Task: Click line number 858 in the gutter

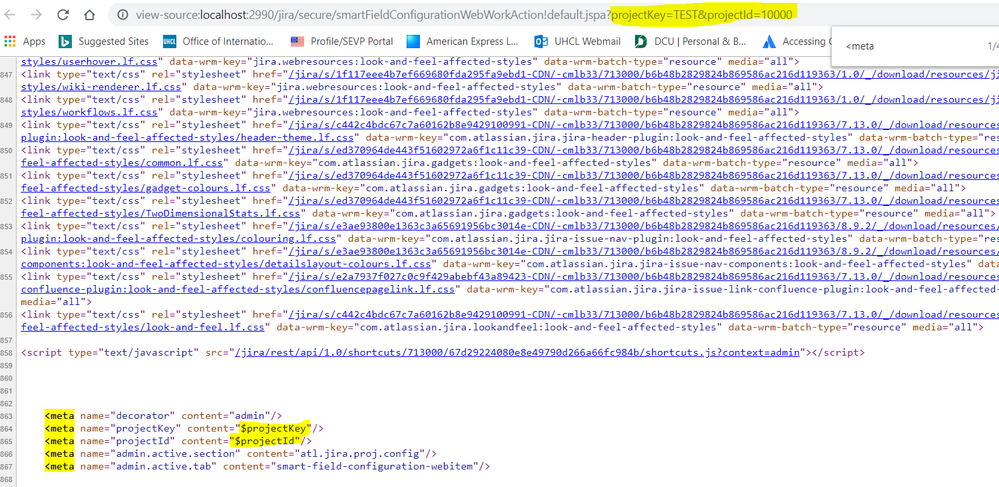Action: (x=8, y=353)
